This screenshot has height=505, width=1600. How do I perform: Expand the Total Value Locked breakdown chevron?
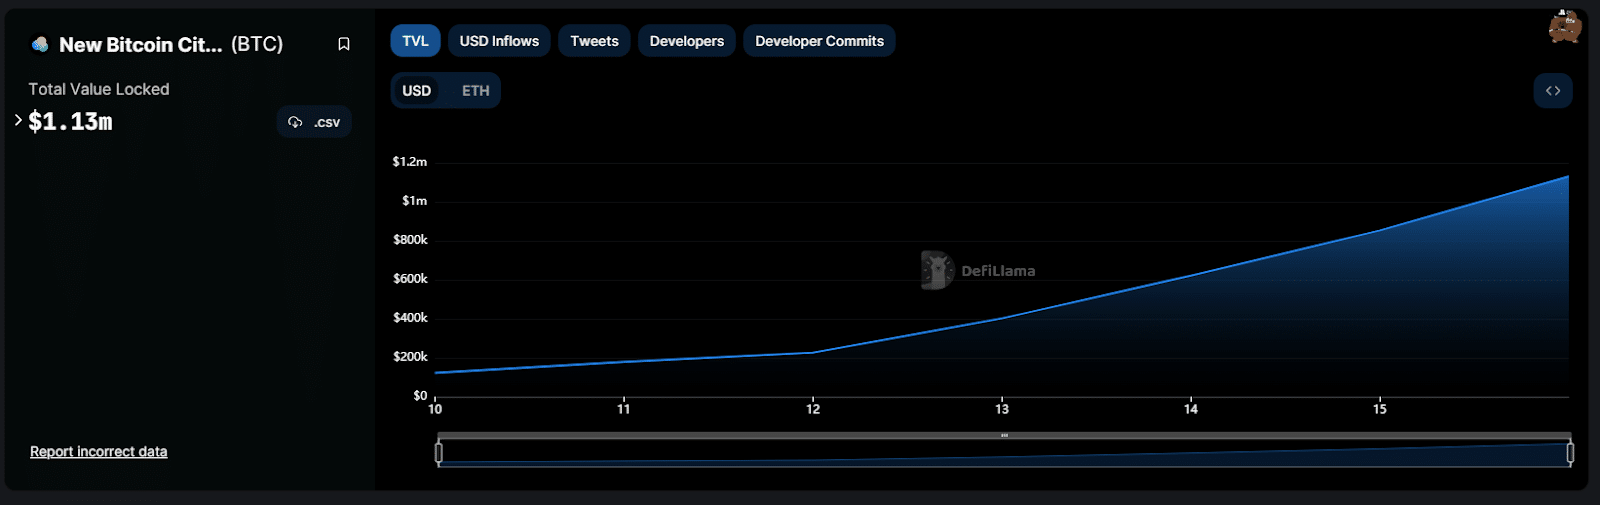tap(18, 120)
